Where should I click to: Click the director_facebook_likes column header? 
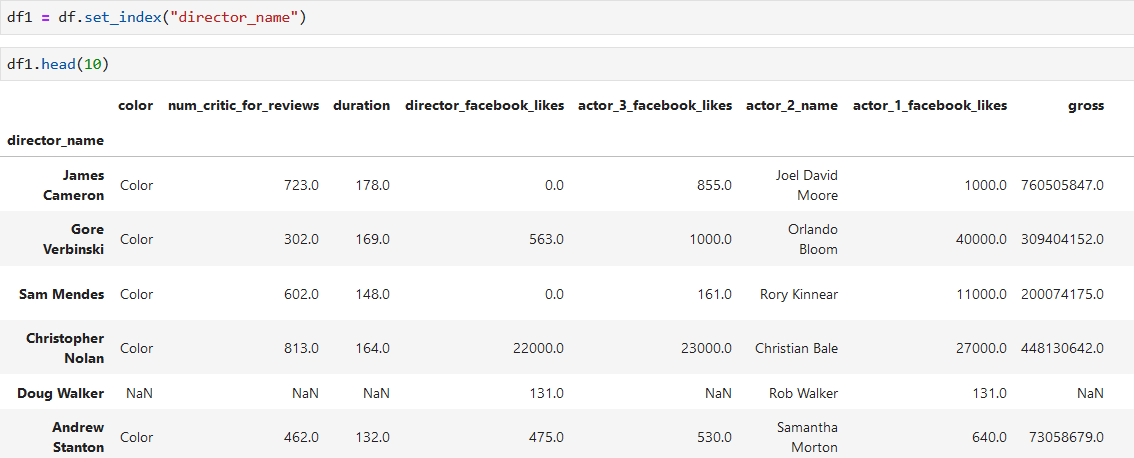[485, 106]
